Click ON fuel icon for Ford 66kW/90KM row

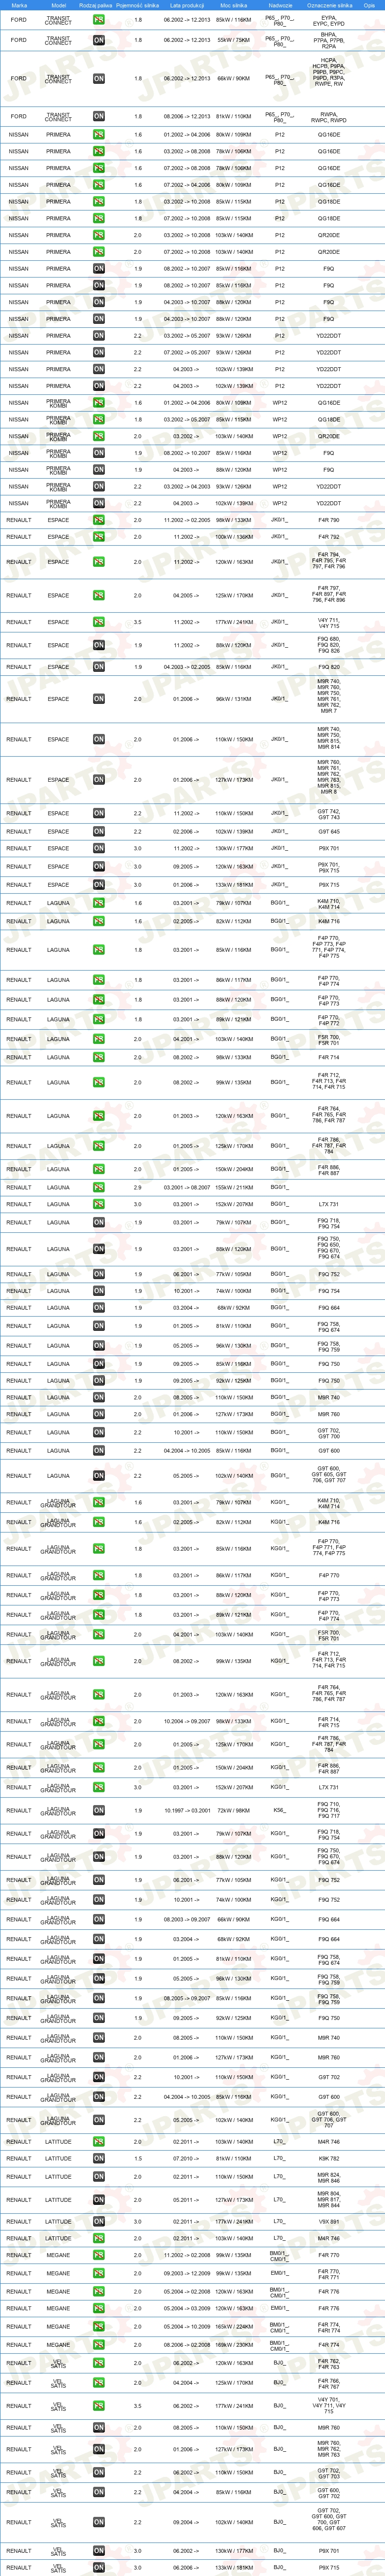coord(98,78)
